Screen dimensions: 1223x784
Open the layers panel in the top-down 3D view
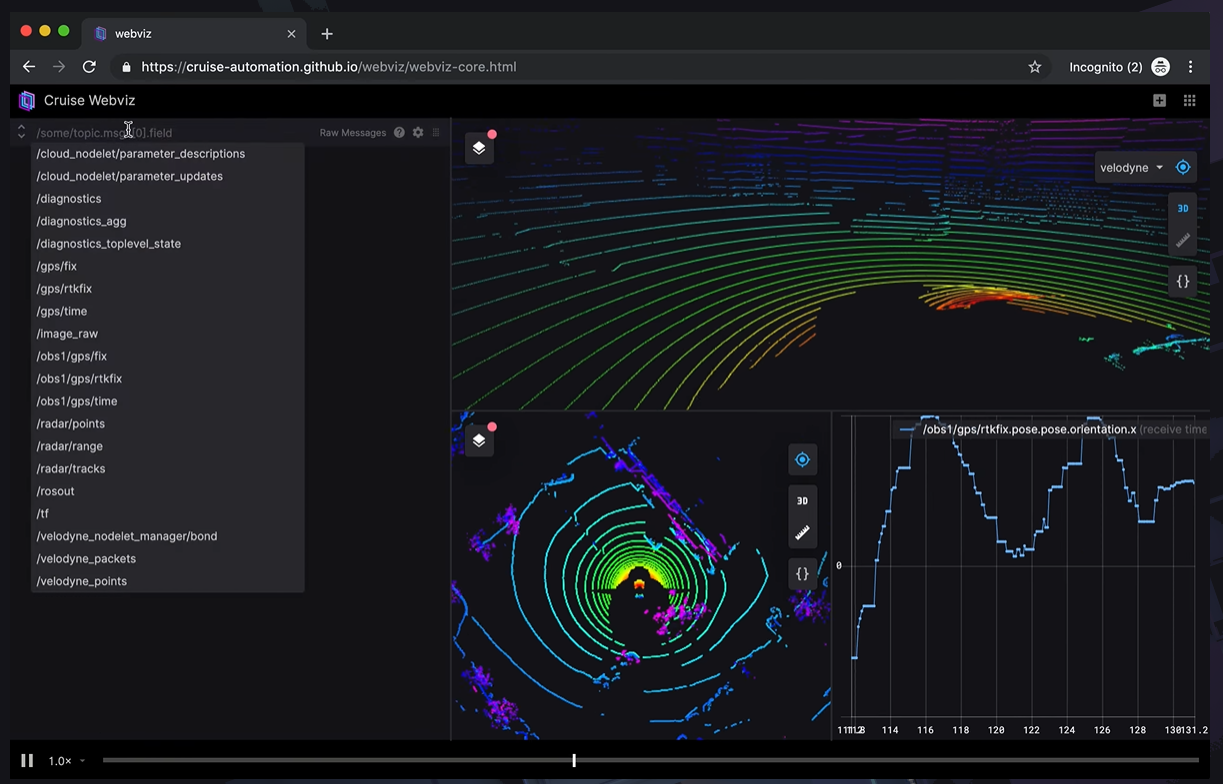[x=479, y=440]
